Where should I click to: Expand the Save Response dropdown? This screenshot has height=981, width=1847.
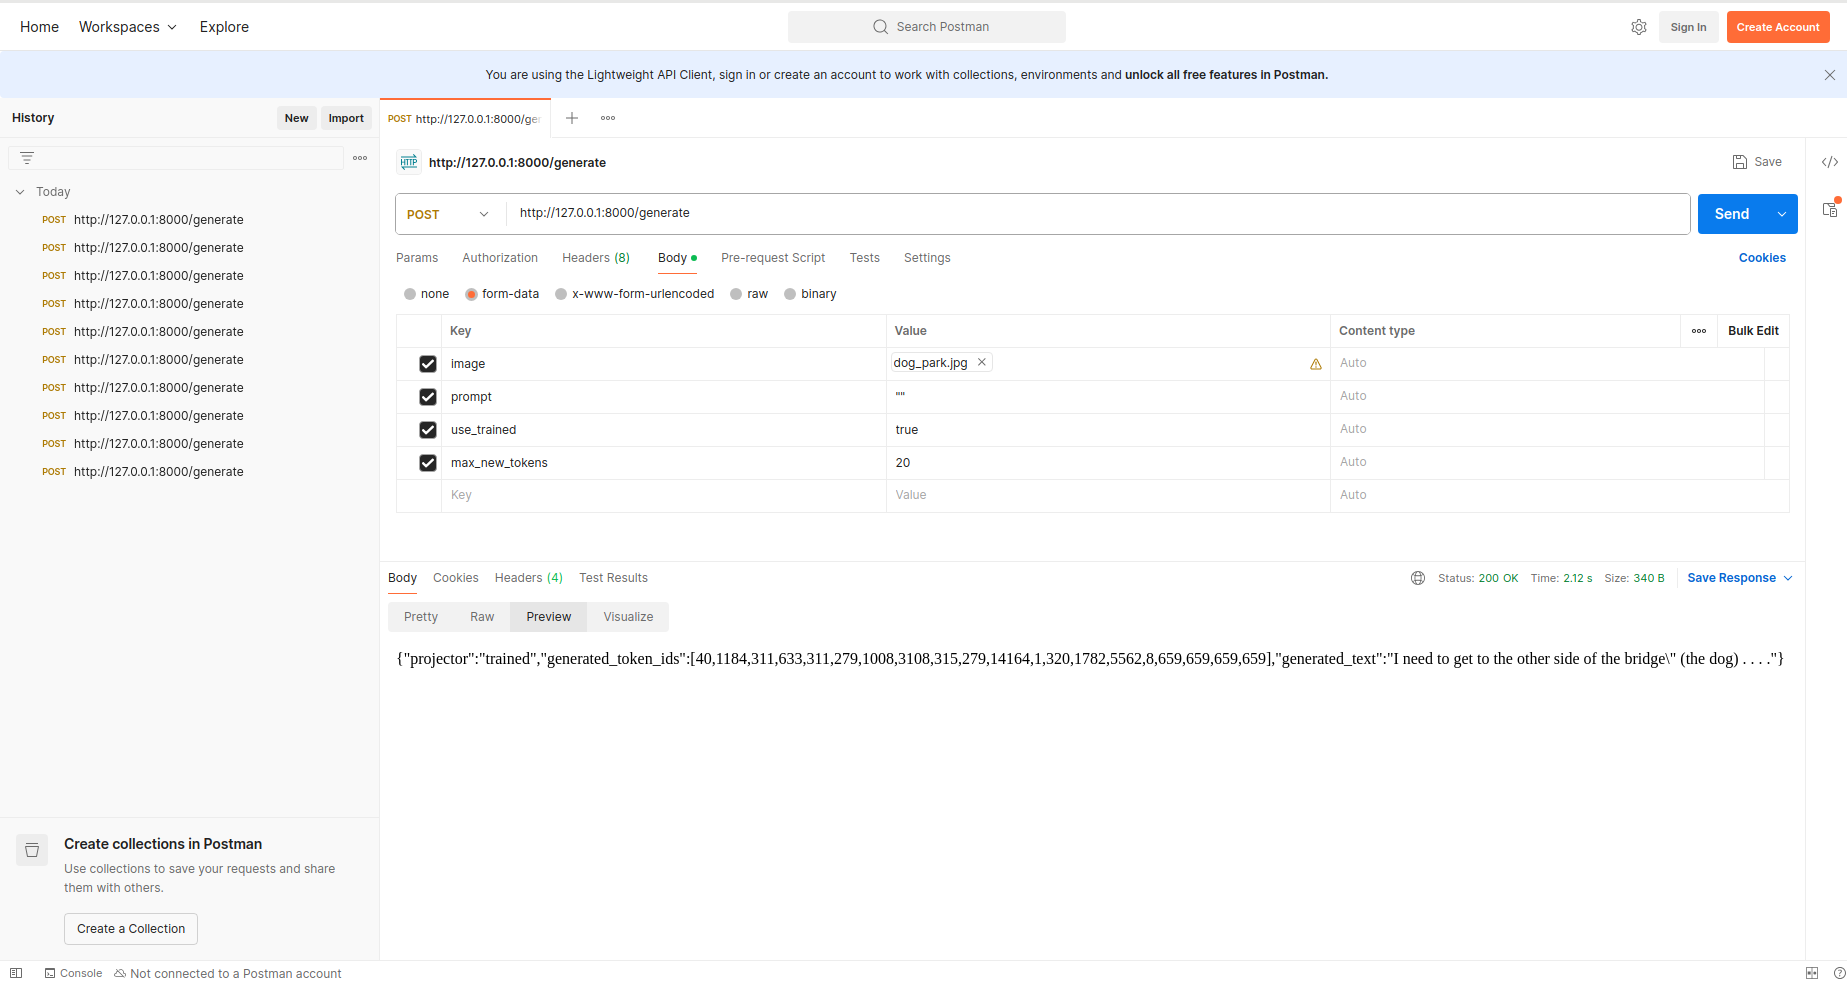[1740, 578]
